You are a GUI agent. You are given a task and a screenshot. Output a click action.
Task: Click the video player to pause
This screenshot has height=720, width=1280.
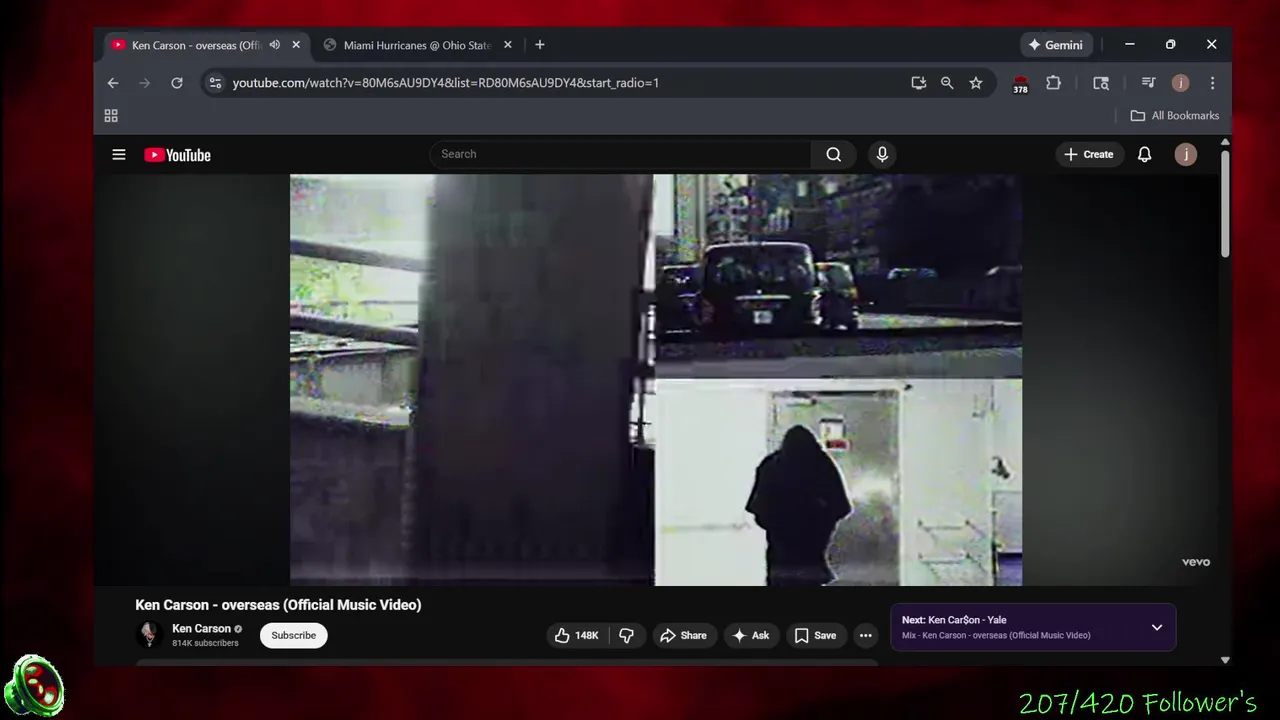point(656,380)
